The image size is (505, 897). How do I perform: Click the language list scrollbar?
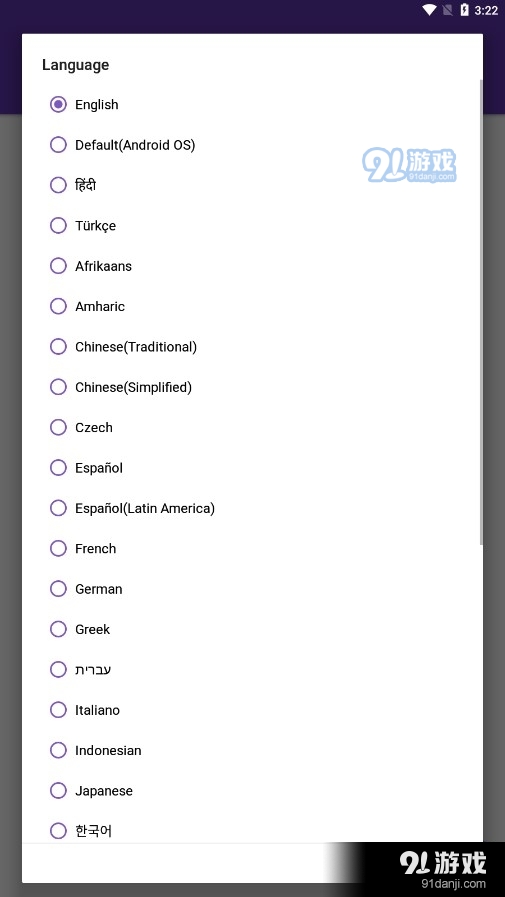[x=481, y=312]
